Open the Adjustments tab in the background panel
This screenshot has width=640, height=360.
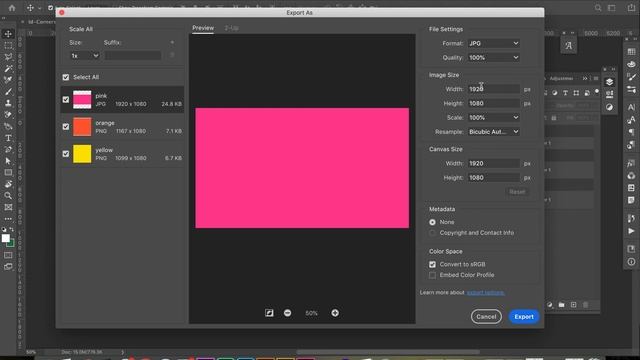coord(561,78)
